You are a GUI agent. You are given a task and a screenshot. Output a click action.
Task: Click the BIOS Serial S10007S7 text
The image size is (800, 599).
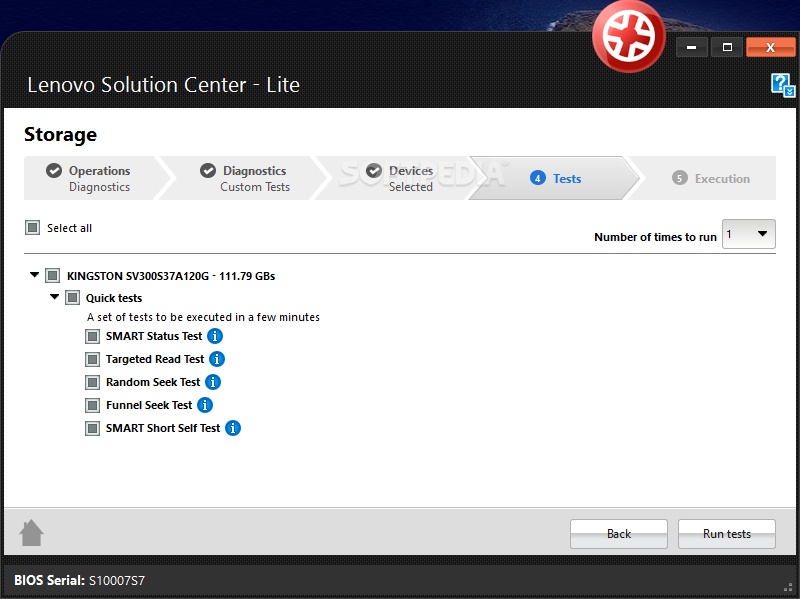click(79, 581)
